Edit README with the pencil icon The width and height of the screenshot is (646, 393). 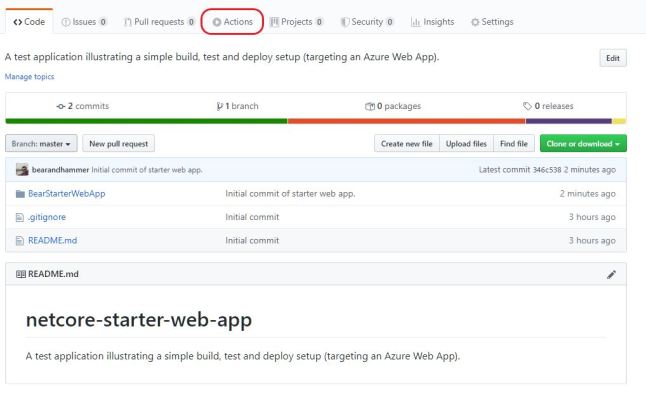pyautogui.click(x=611, y=274)
